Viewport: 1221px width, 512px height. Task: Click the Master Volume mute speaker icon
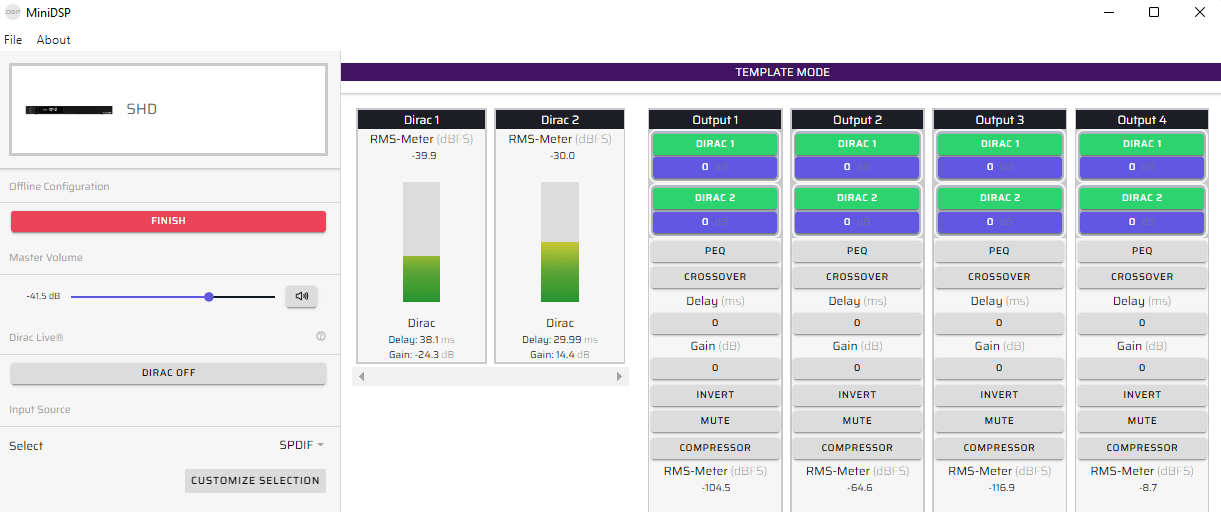pyautogui.click(x=301, y=296)
